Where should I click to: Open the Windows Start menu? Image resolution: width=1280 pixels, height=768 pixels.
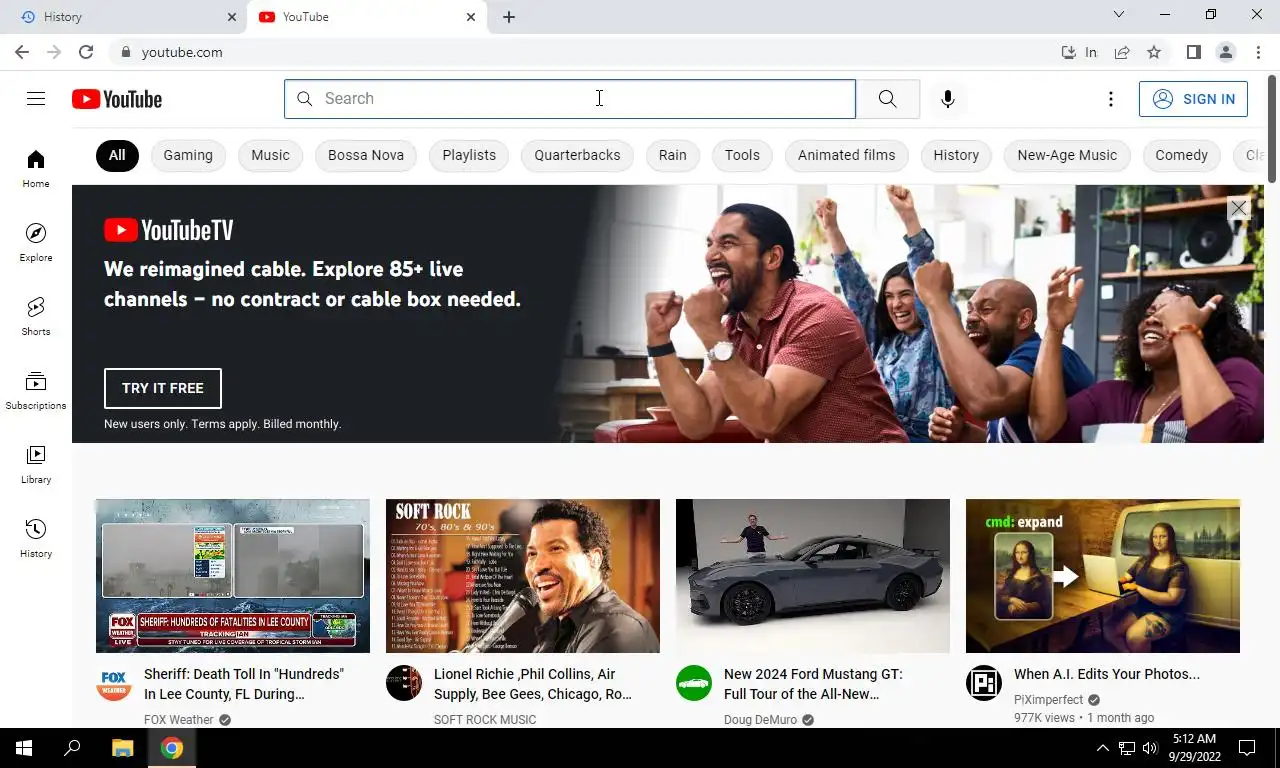[24, 747]
